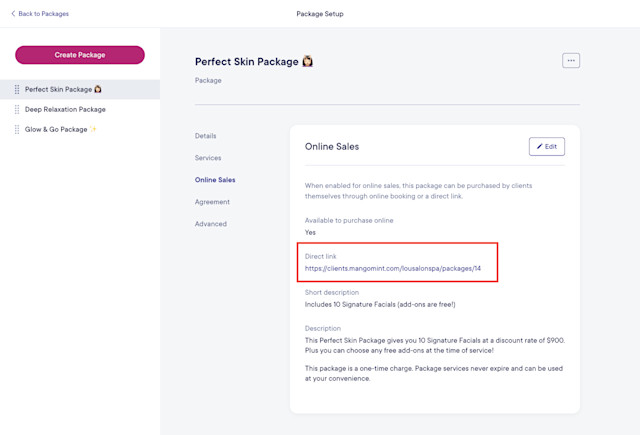Screen dimensions: 640x435
Task: Open the three-dot more options menu
Action: pyautogui.click(x=571, y=60)
